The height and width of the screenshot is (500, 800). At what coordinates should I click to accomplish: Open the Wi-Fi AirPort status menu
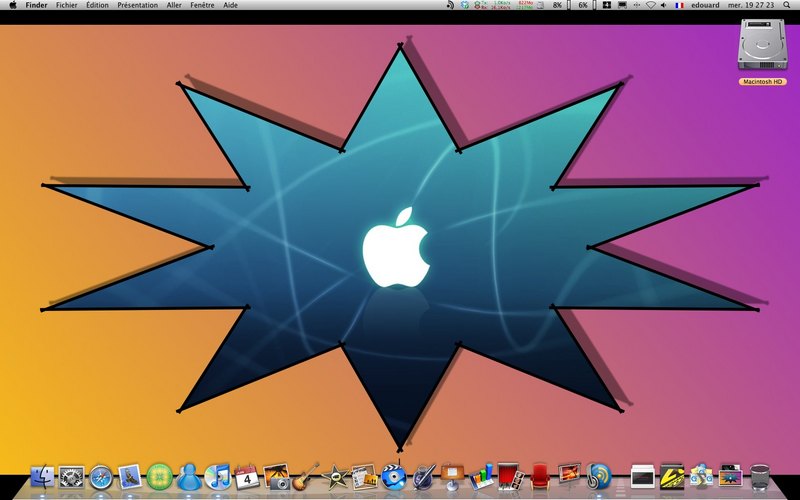[651, 5]
